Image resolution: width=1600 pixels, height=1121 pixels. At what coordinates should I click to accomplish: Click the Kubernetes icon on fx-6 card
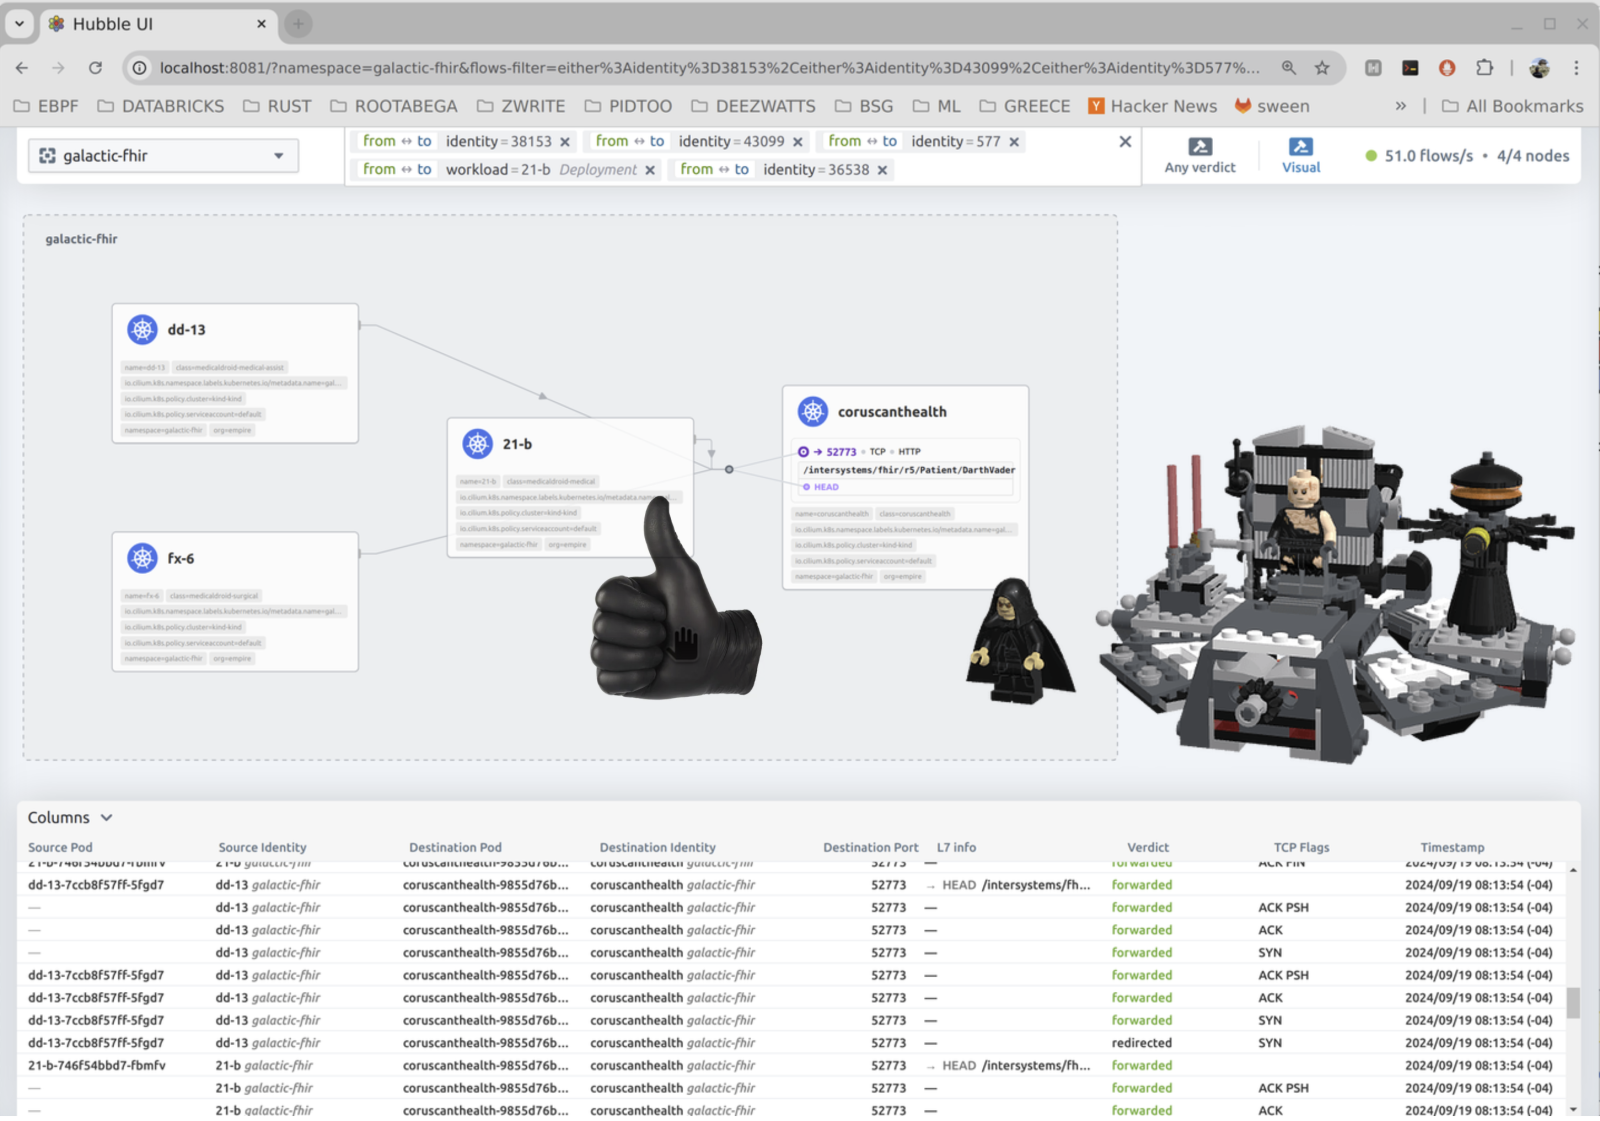tap(143, 558)
